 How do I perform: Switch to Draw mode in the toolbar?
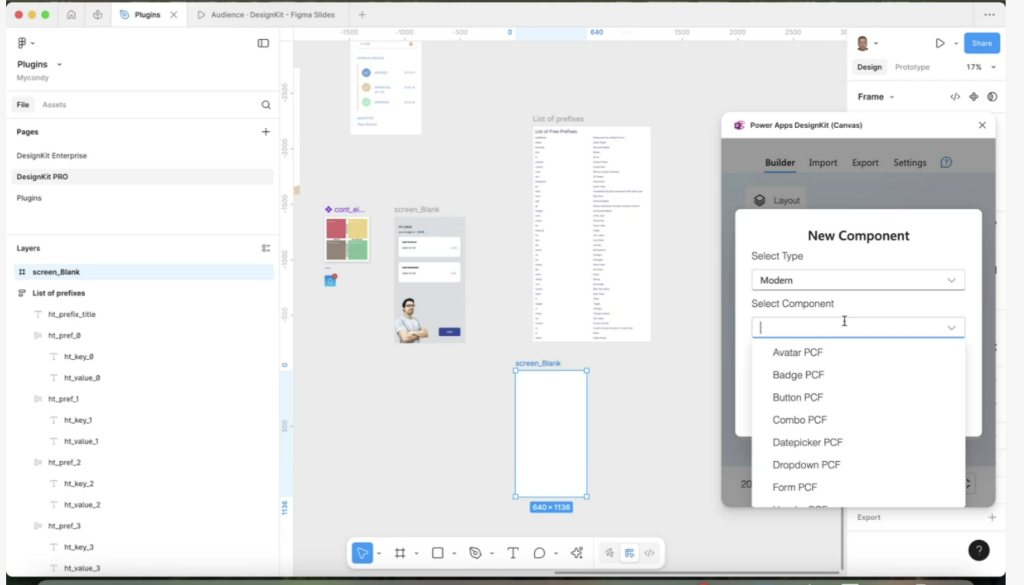pyautogui.click(x=609, y=553)
